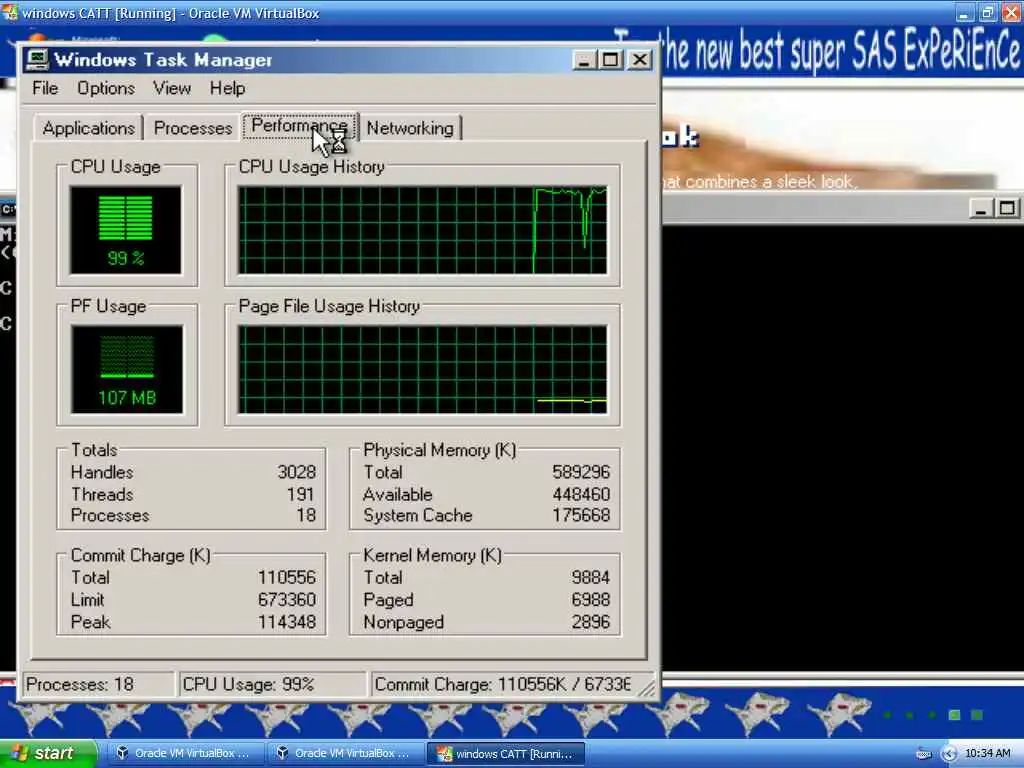This screenshot has height=768, width=1024.
Task: Click the Task Manager title bar icon
Action: (37, 59)
